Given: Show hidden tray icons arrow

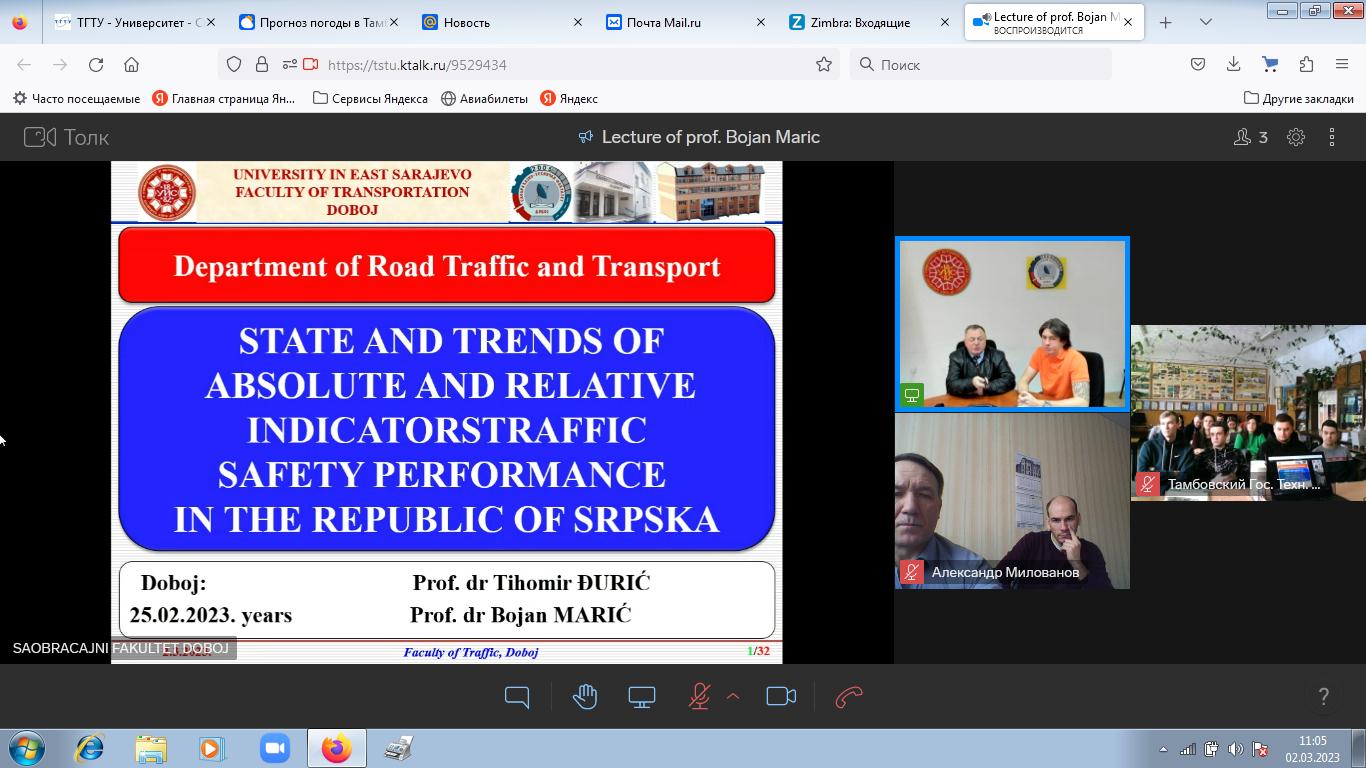Looking at the screenshot, I should 1163,749.
